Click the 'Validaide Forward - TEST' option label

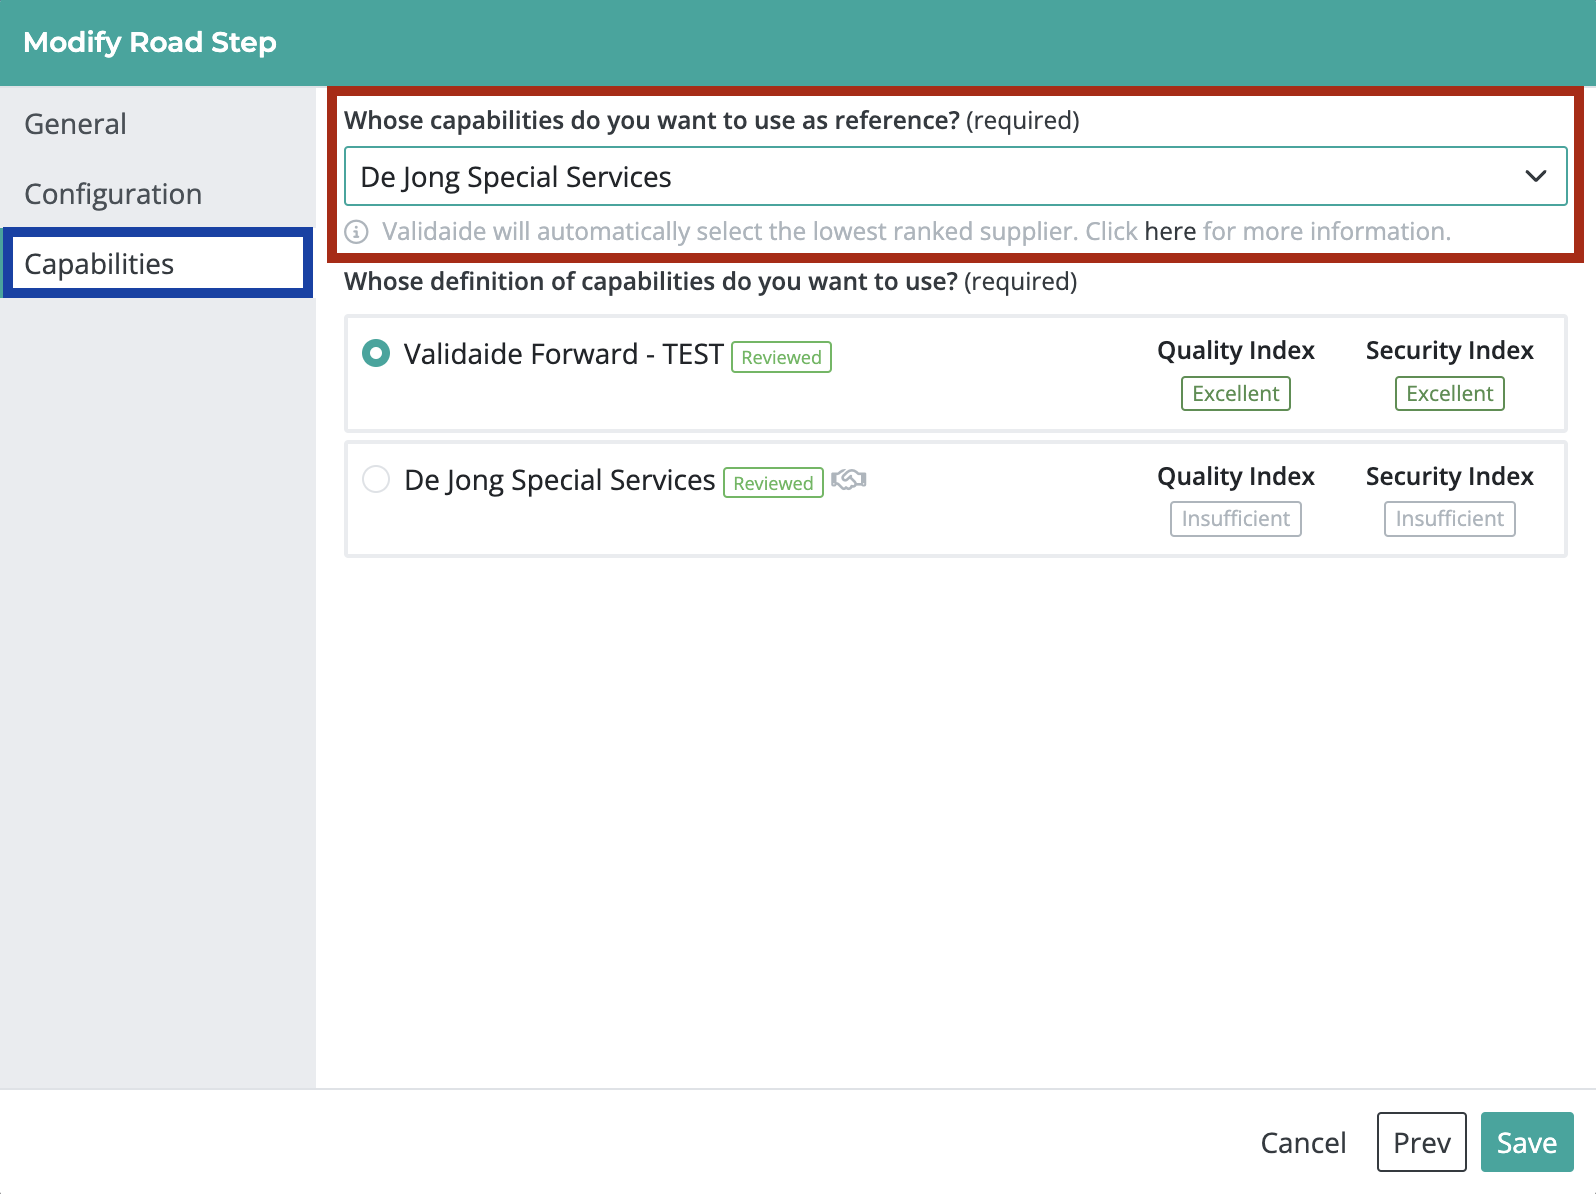(x=563, y=354)
